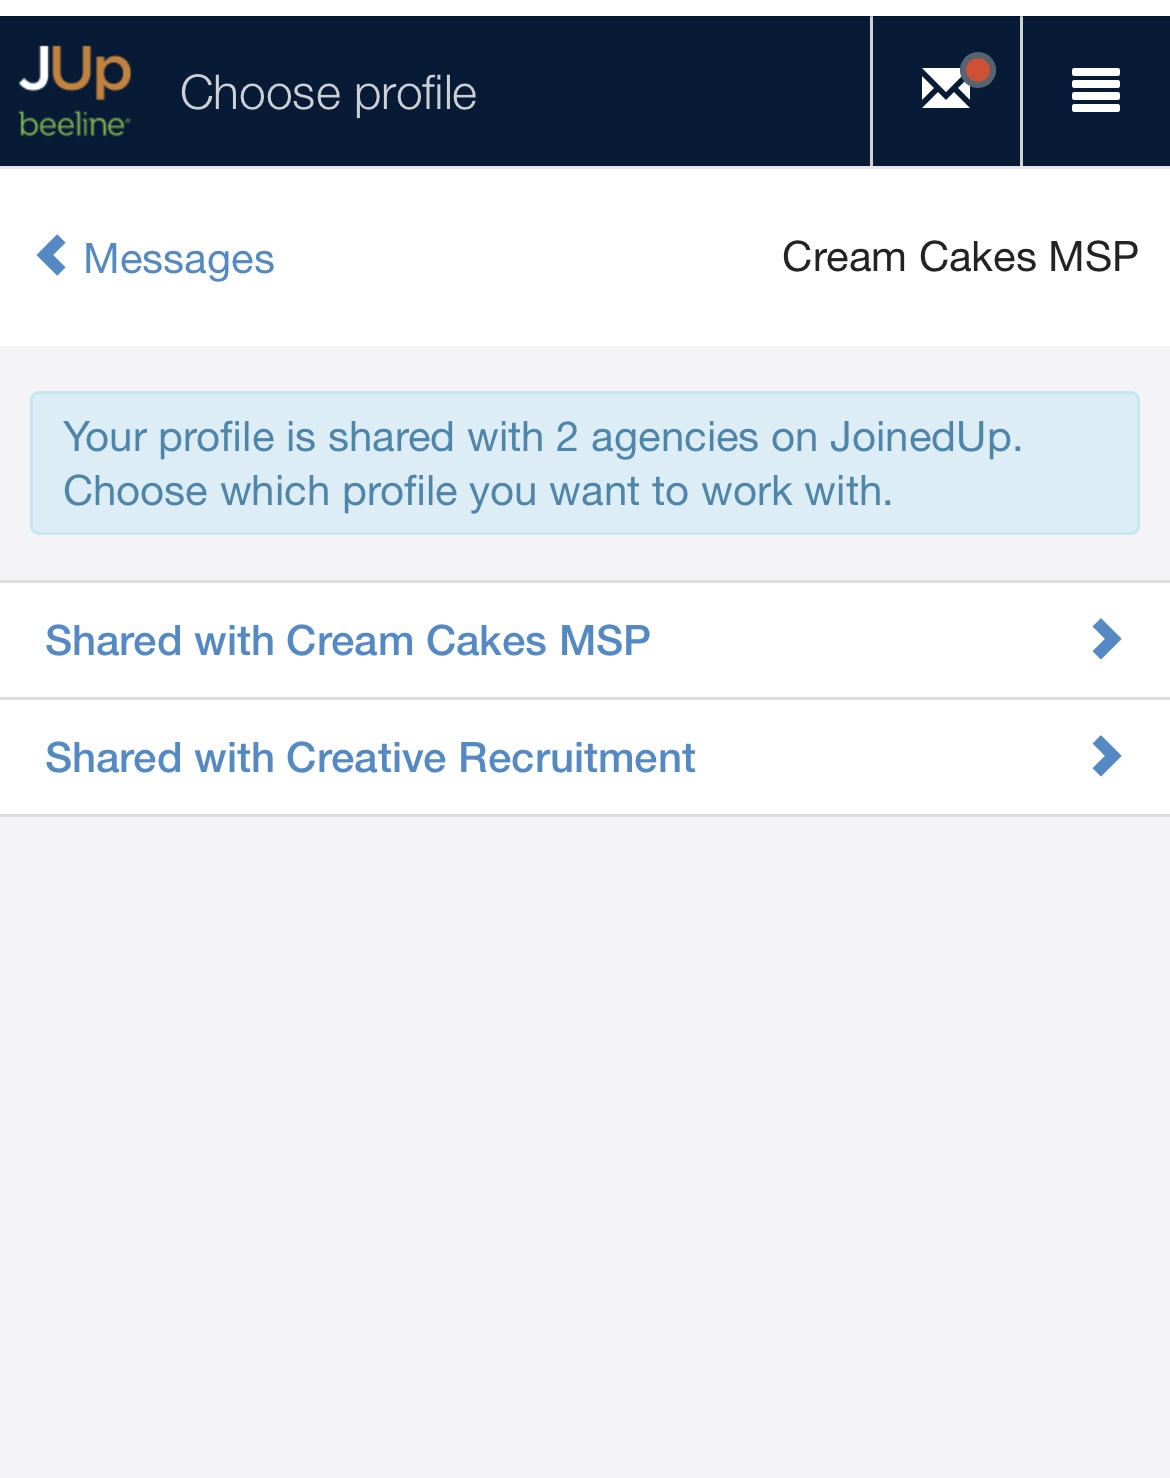Click the arrow on Cream Cakes MSP row
Viewport: 1170px width, 1478px height.
1106,640
